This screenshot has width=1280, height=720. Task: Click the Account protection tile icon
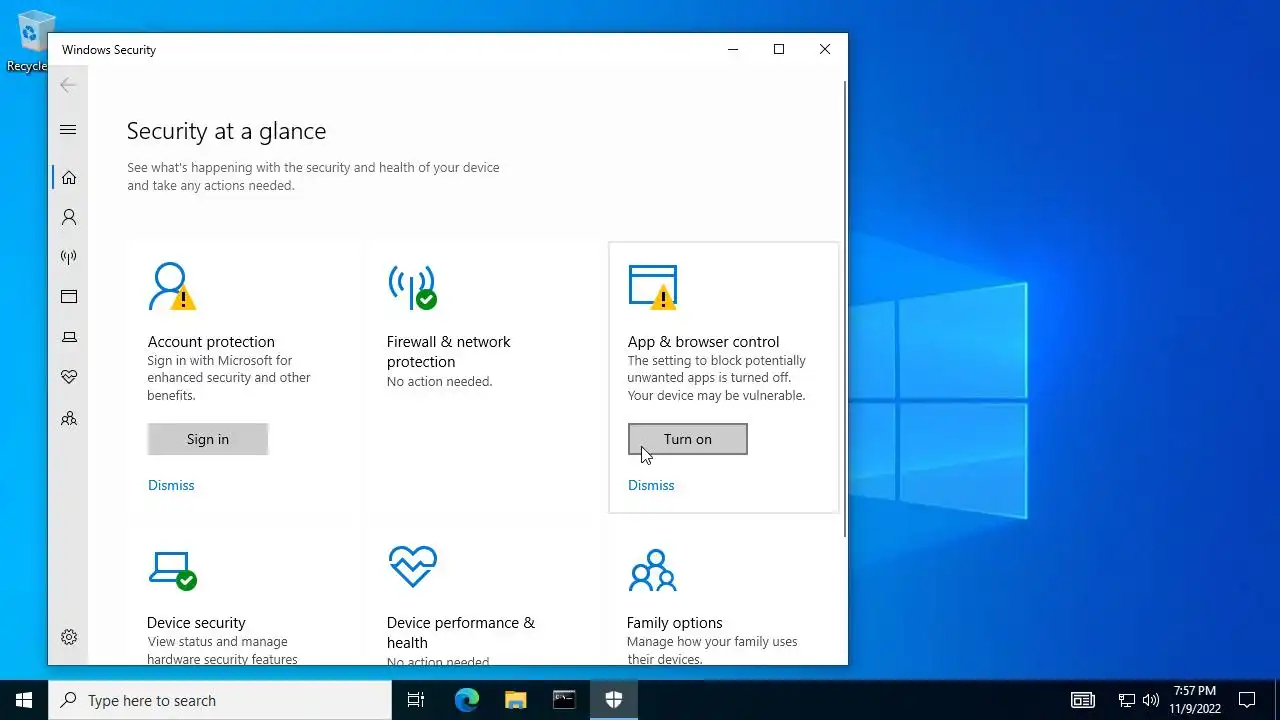171,287
